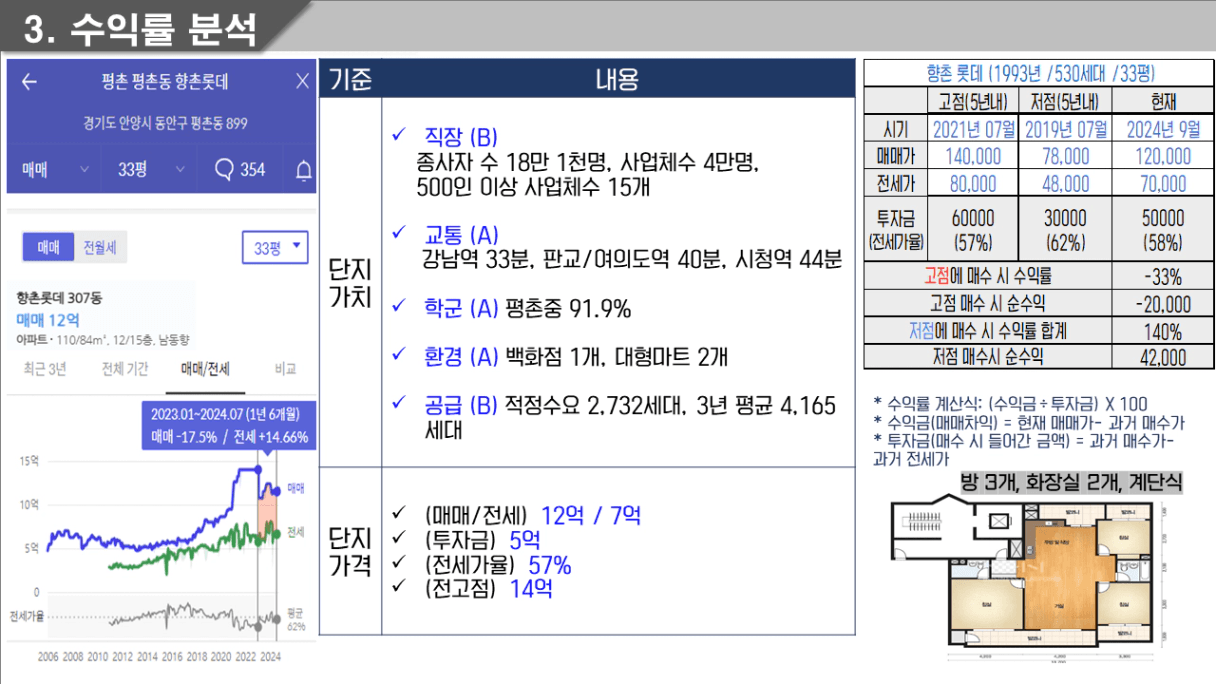1216x684 pixels.
Task: Click the 2021년 07월 cell
Action: point(974,130)
